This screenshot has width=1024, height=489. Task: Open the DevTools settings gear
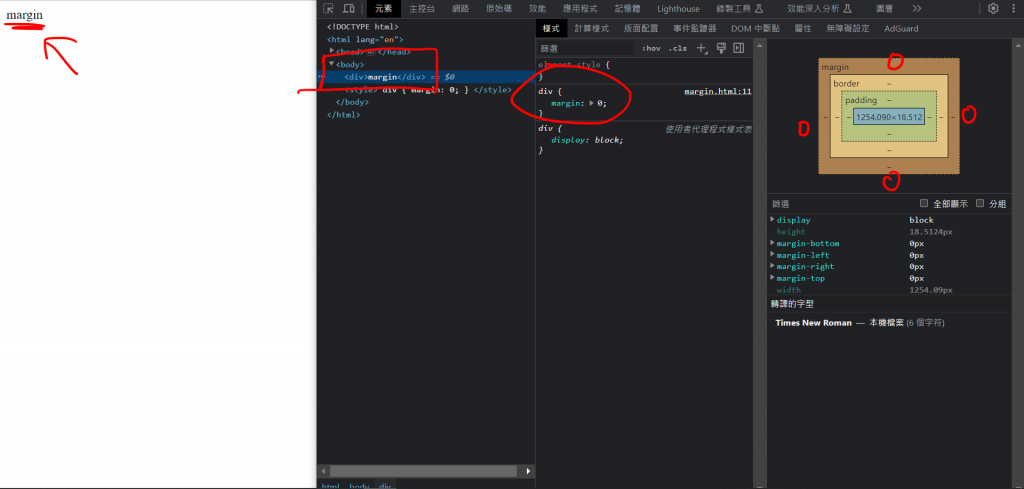[993, 8]
